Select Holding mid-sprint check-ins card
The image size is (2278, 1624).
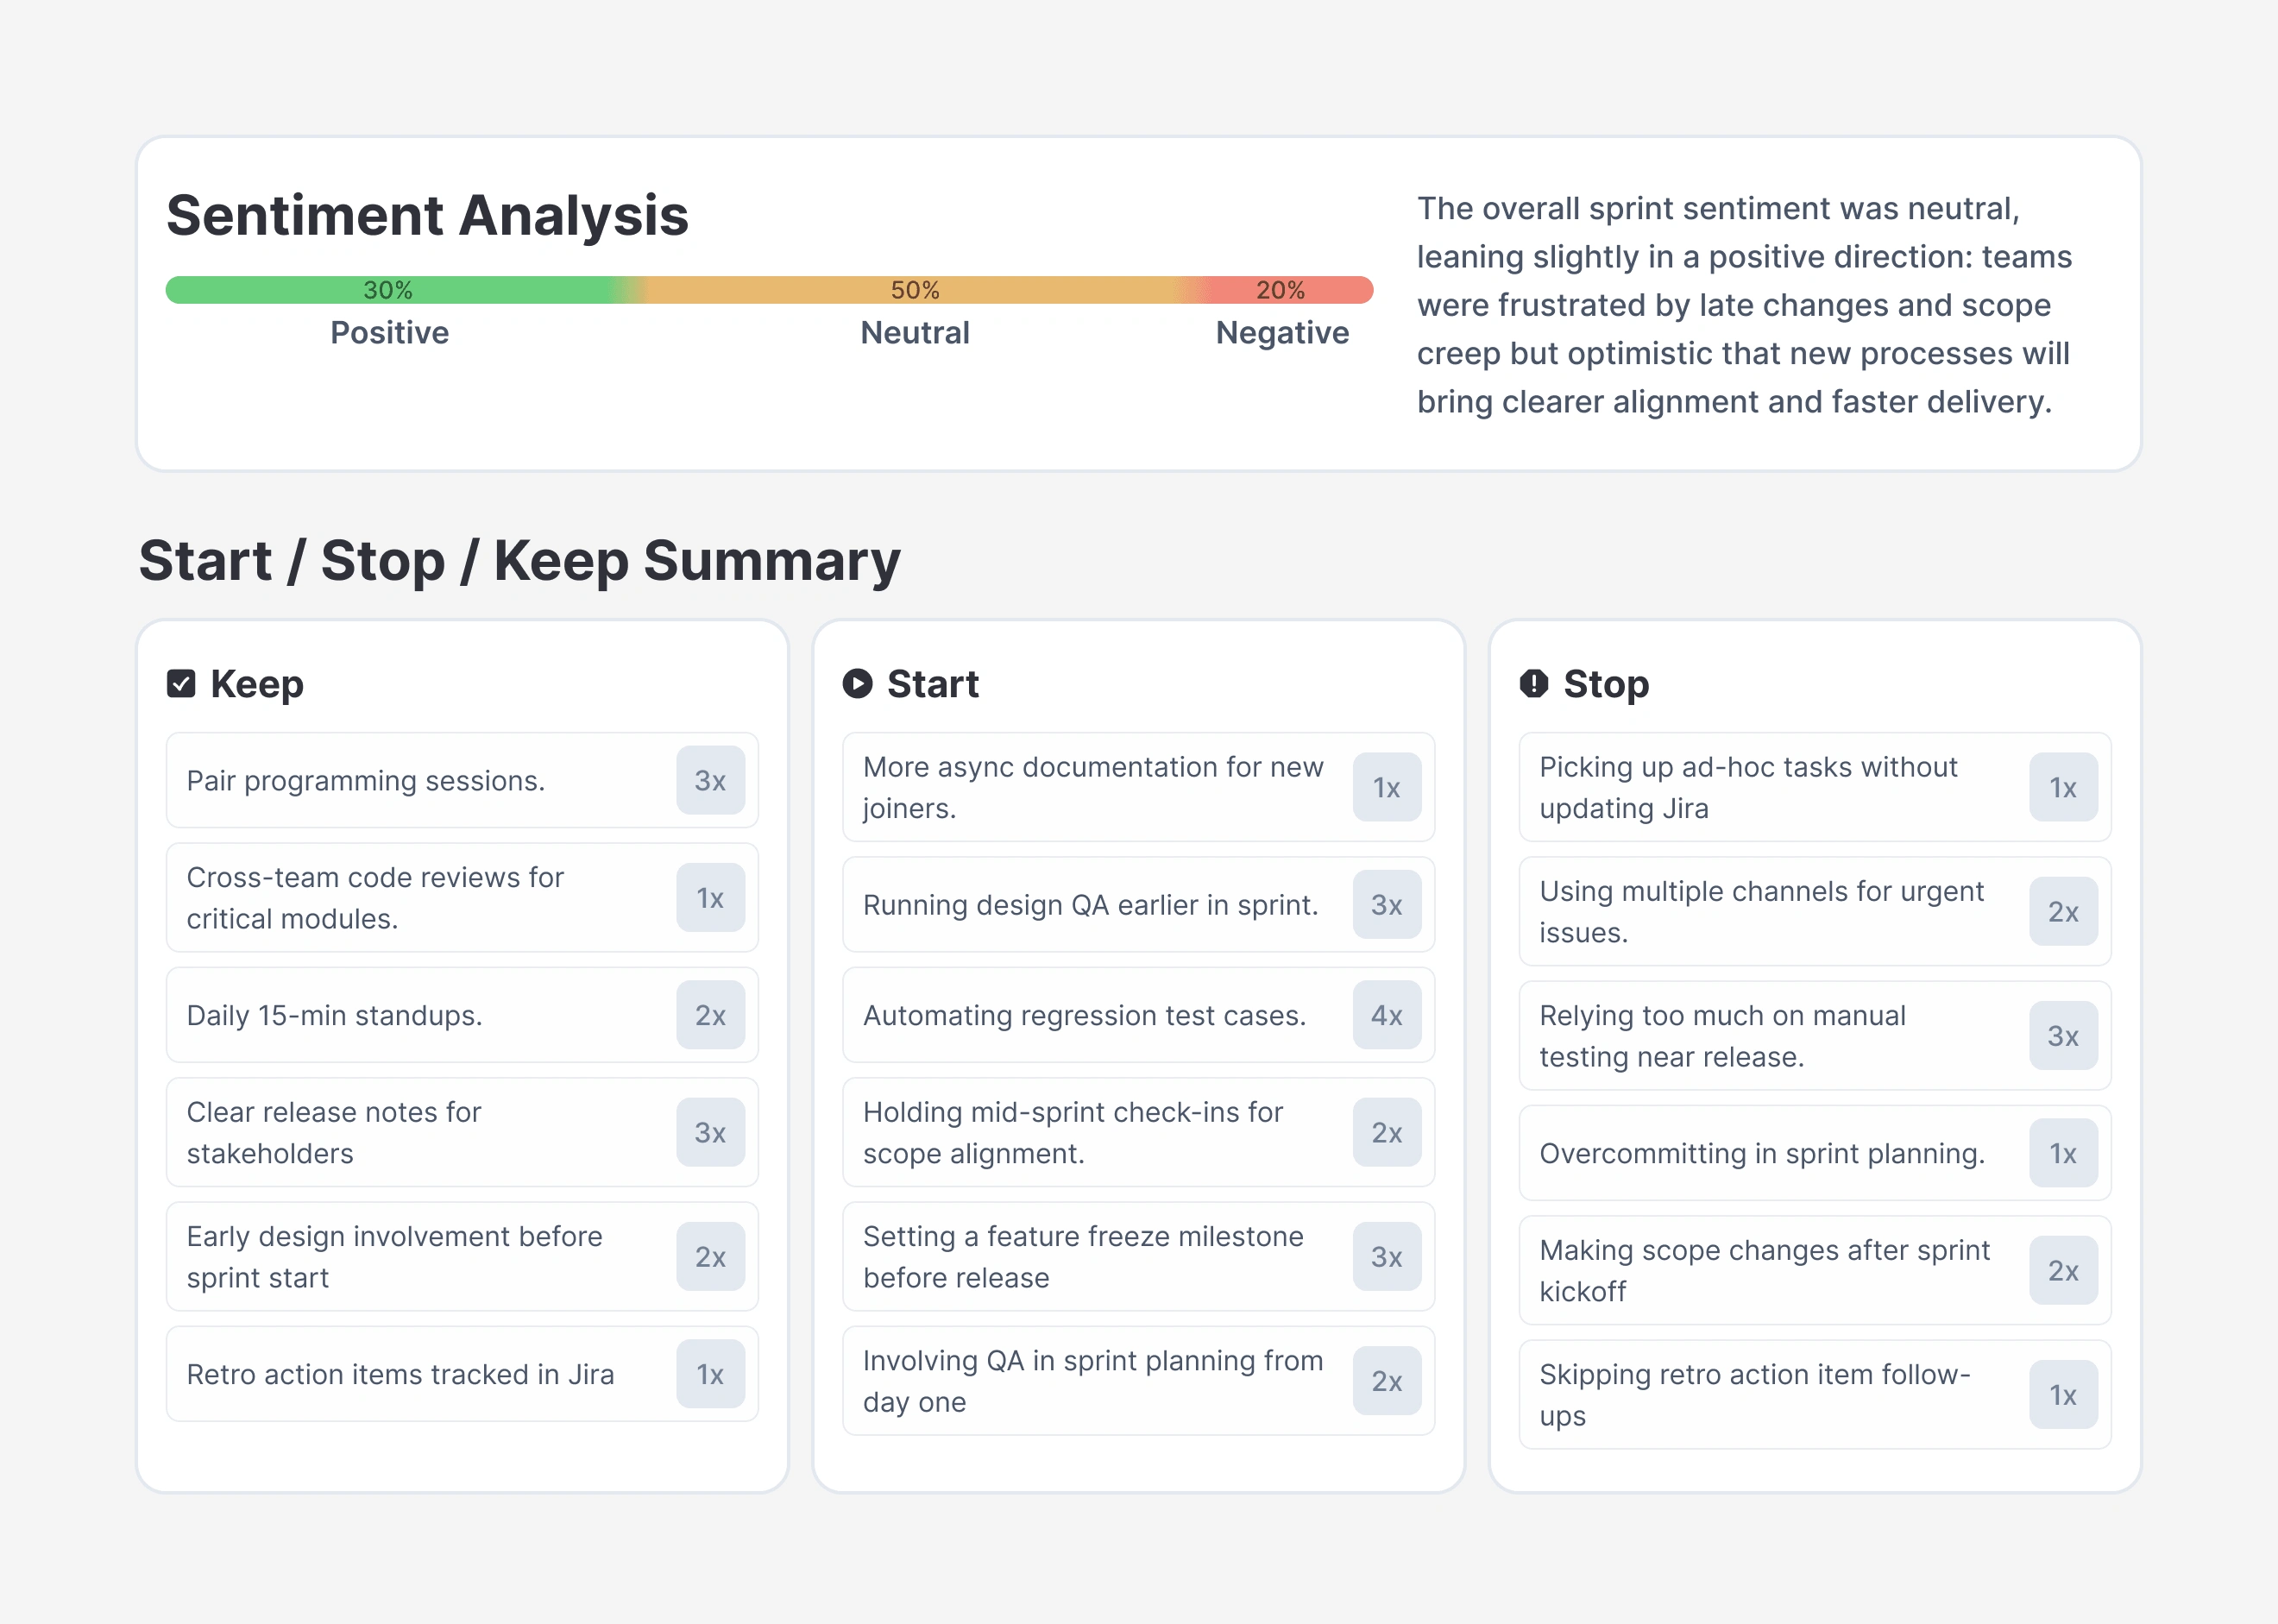point(1138,1132)
